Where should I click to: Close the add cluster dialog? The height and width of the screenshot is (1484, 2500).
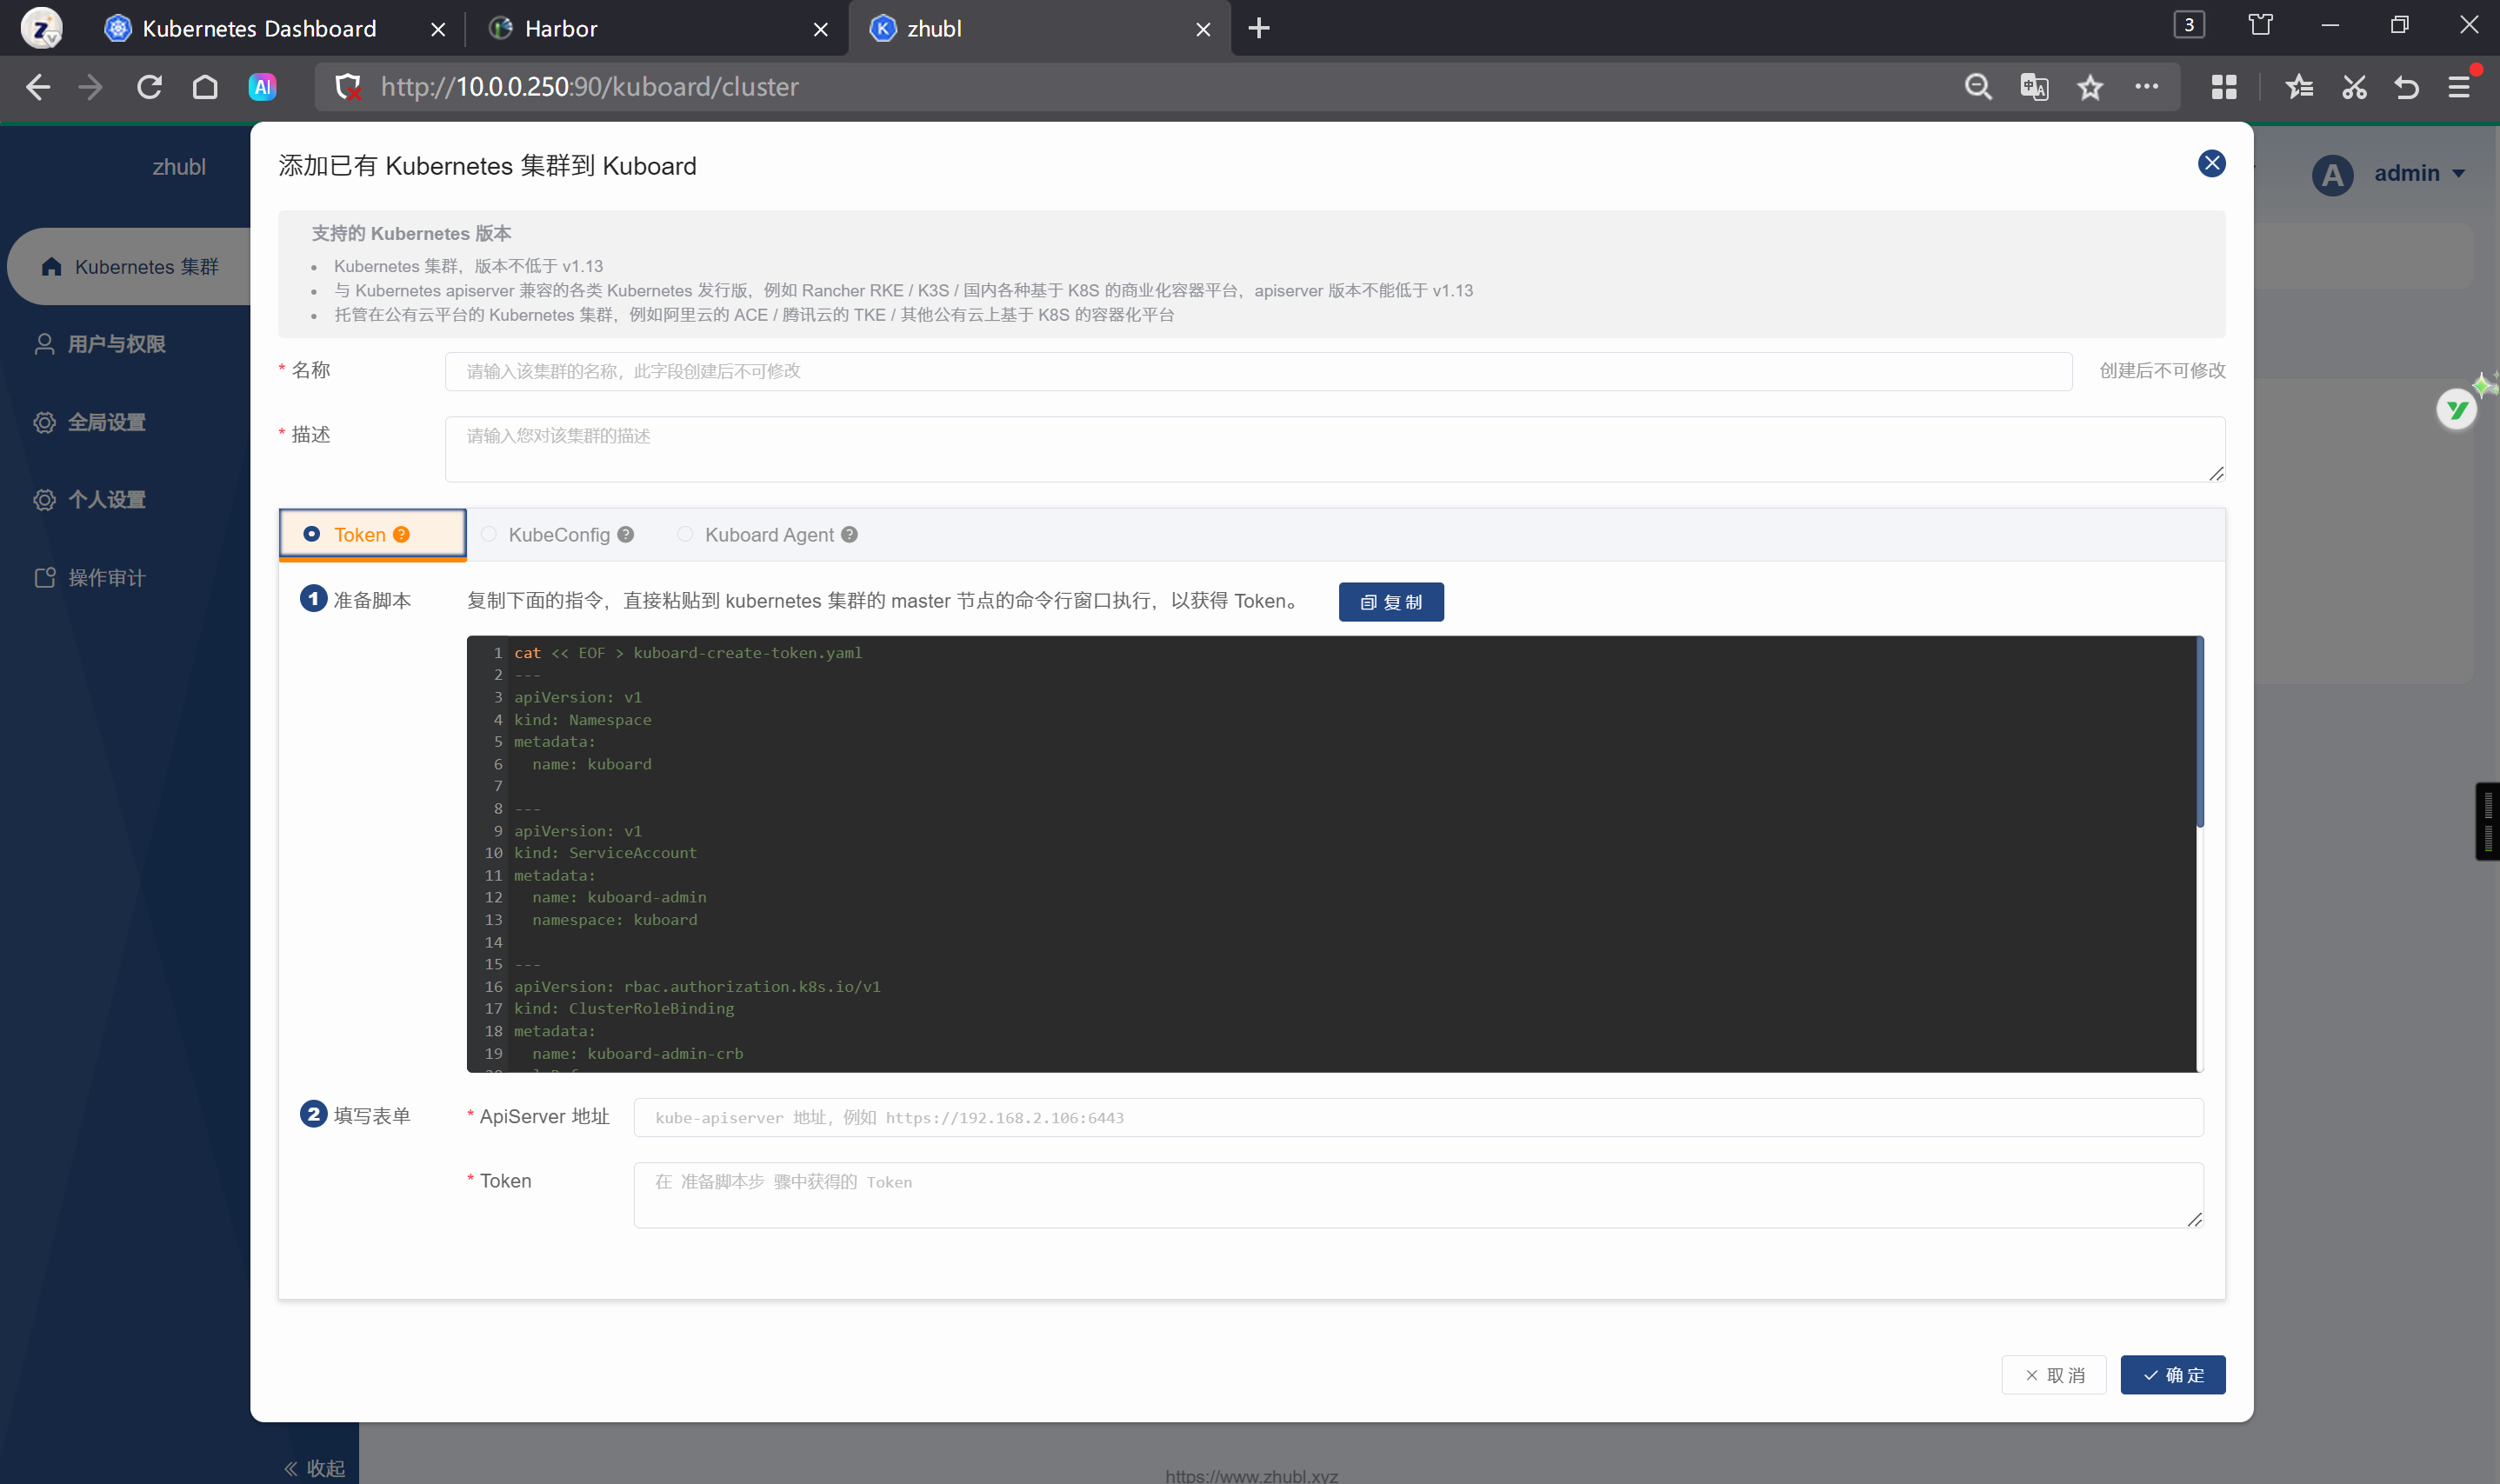[x=2211, y=163]
